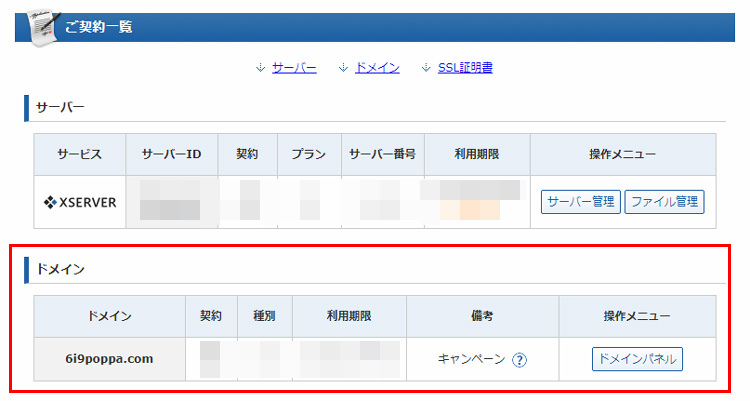
Task: Click the campaign help question mark icon
Action: [x=519, y=360]
